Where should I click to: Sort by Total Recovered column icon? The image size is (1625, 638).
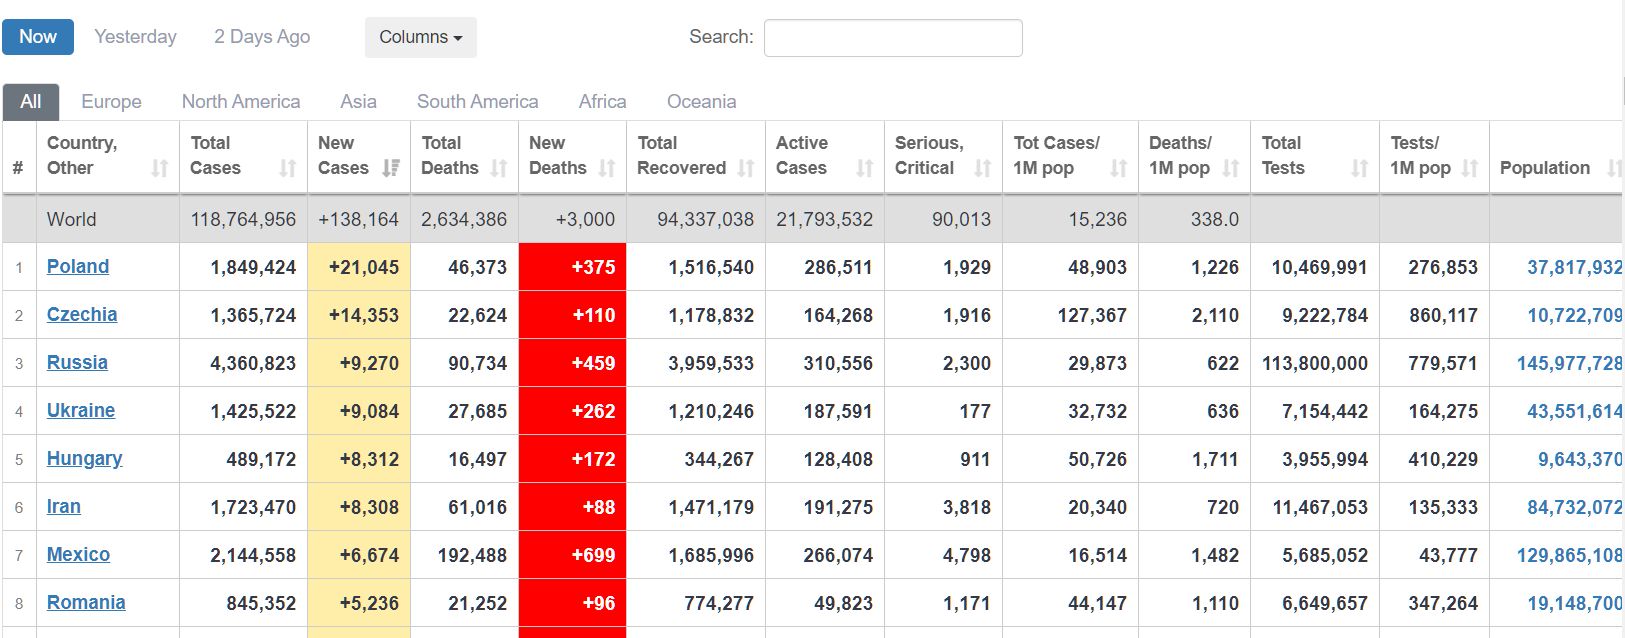[746, 168]
